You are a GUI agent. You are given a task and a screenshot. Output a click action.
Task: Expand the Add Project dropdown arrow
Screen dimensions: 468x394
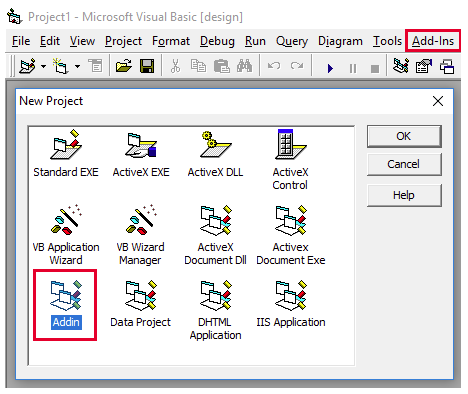pos(43,66)
